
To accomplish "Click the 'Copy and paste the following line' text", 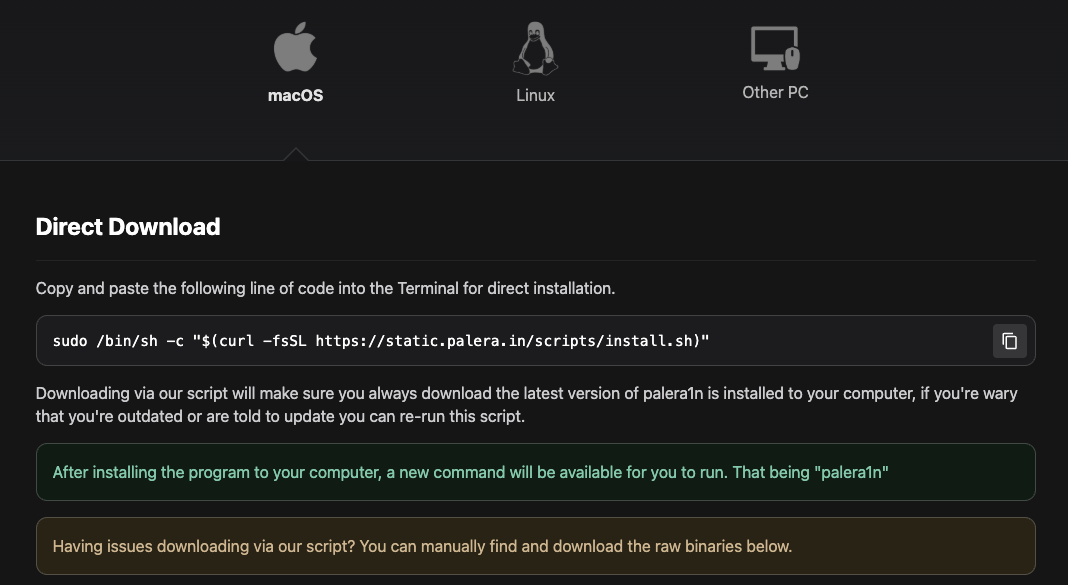I will [x=326, y=289].
